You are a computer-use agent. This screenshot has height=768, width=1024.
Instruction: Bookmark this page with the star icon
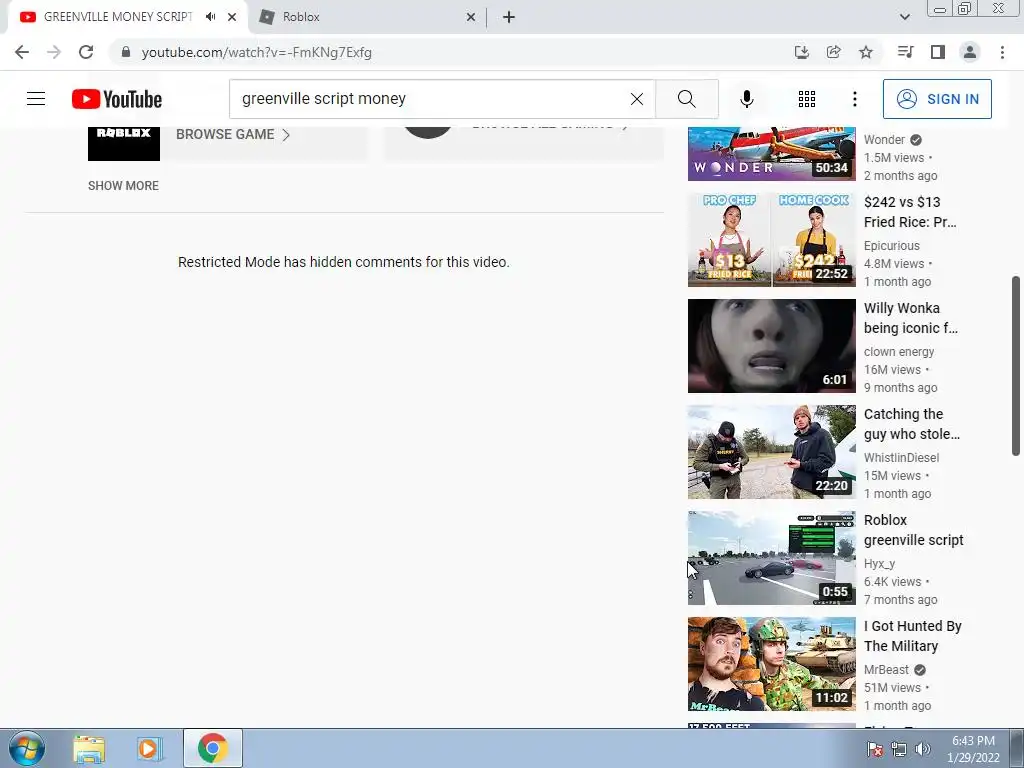[x=866, y=52]
